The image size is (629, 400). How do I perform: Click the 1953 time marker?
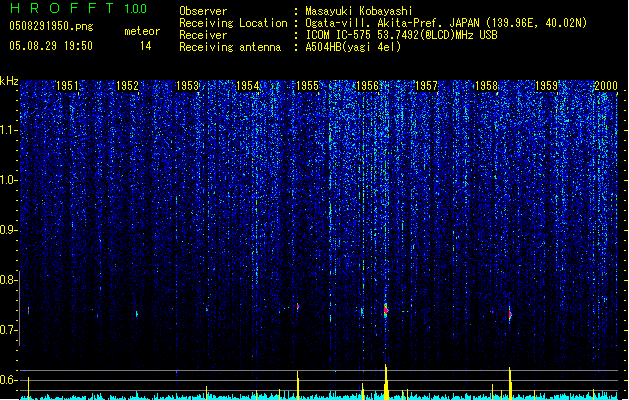(x=187, y=85)
